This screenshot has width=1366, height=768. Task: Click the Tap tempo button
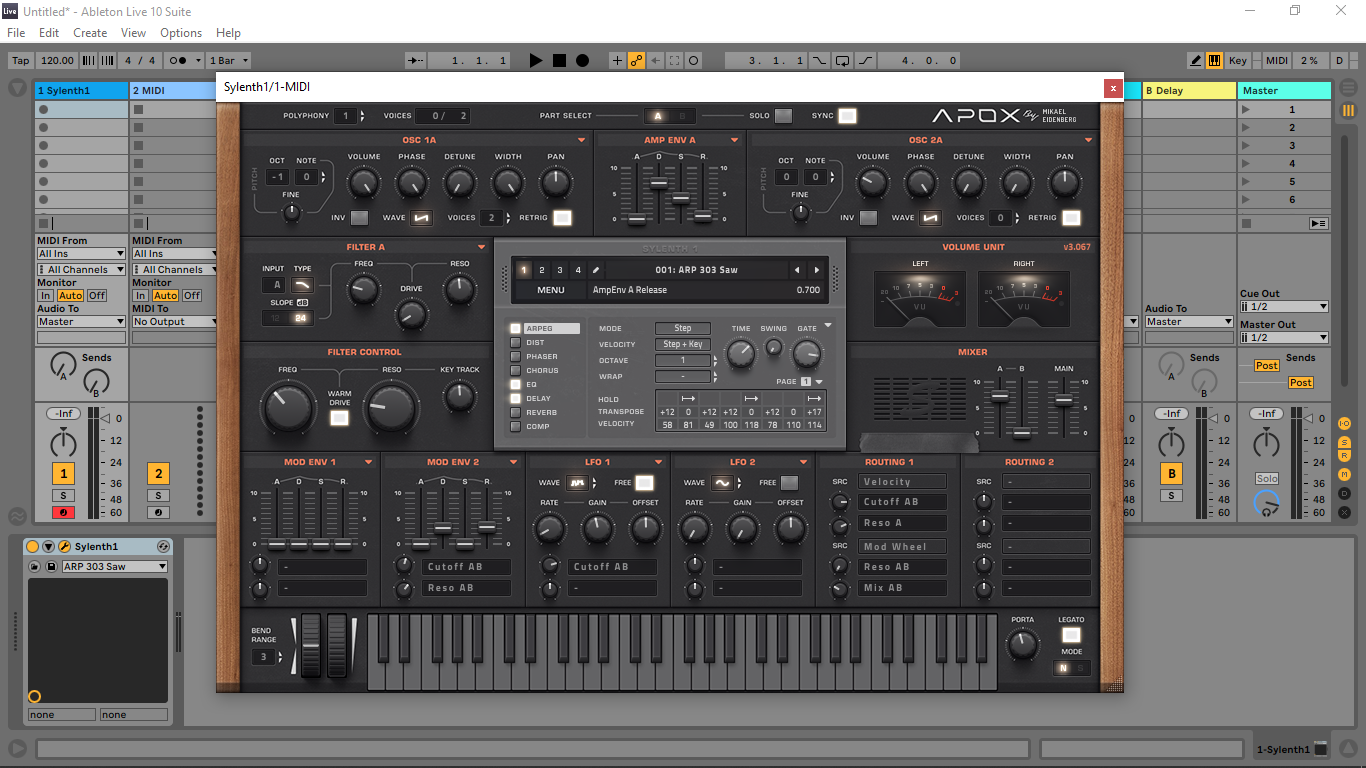(x=20, y=61)
